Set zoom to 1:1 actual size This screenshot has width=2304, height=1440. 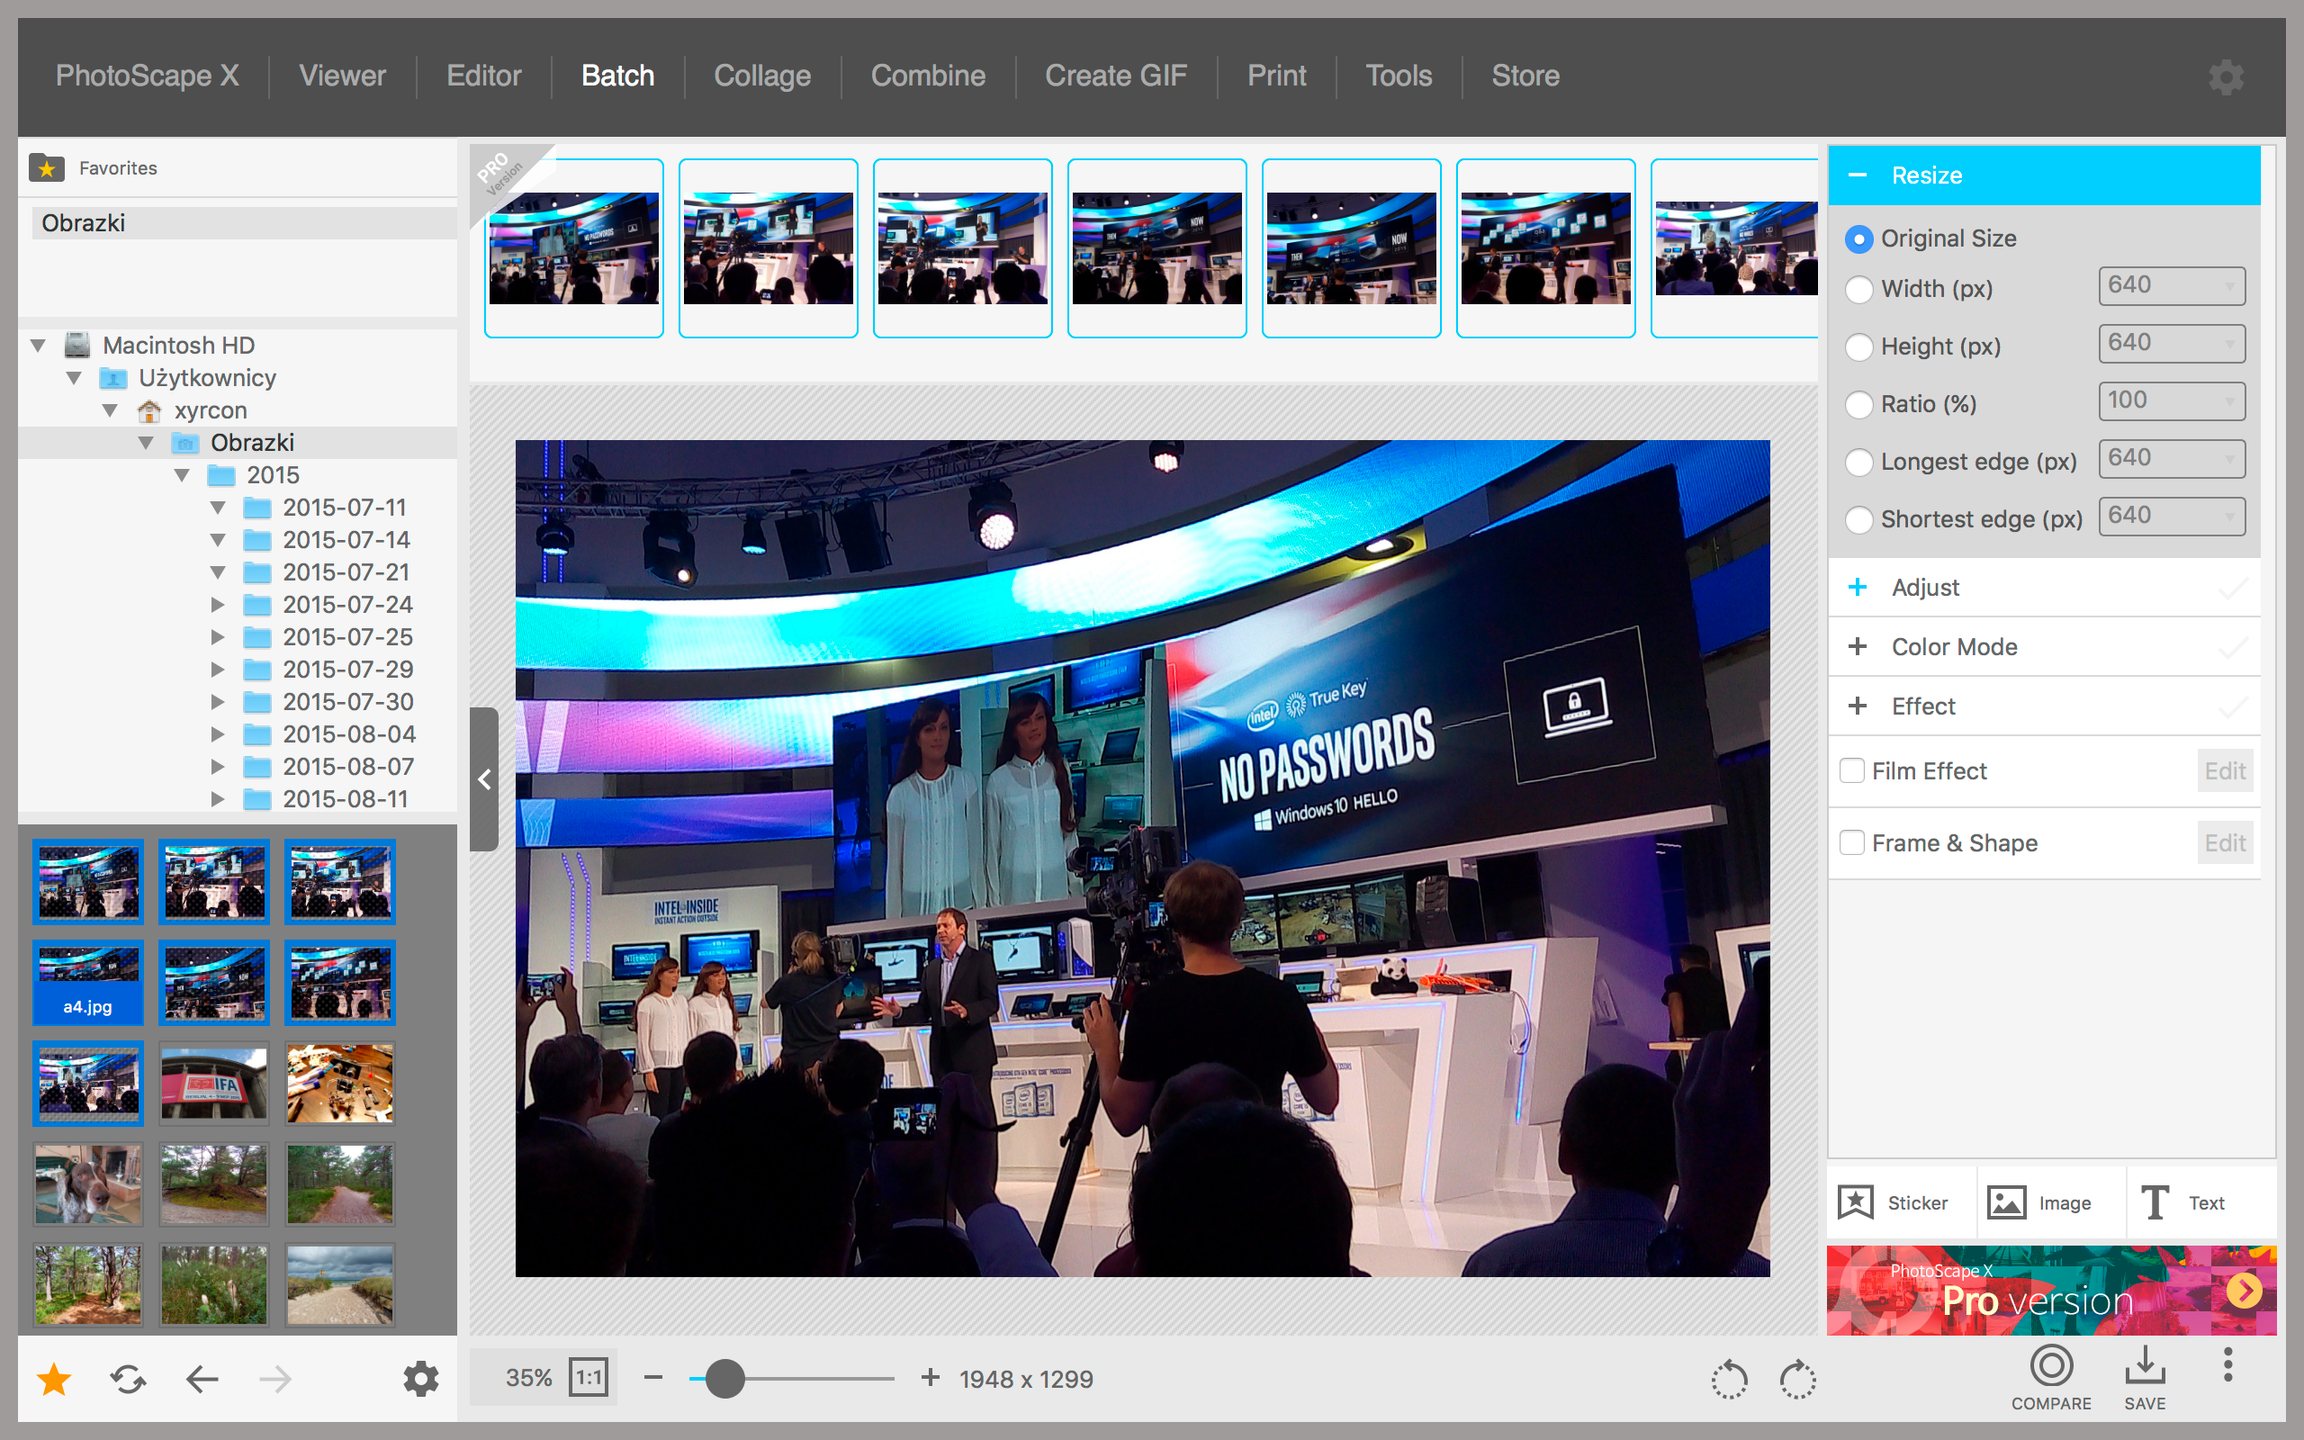point(589,1379)
